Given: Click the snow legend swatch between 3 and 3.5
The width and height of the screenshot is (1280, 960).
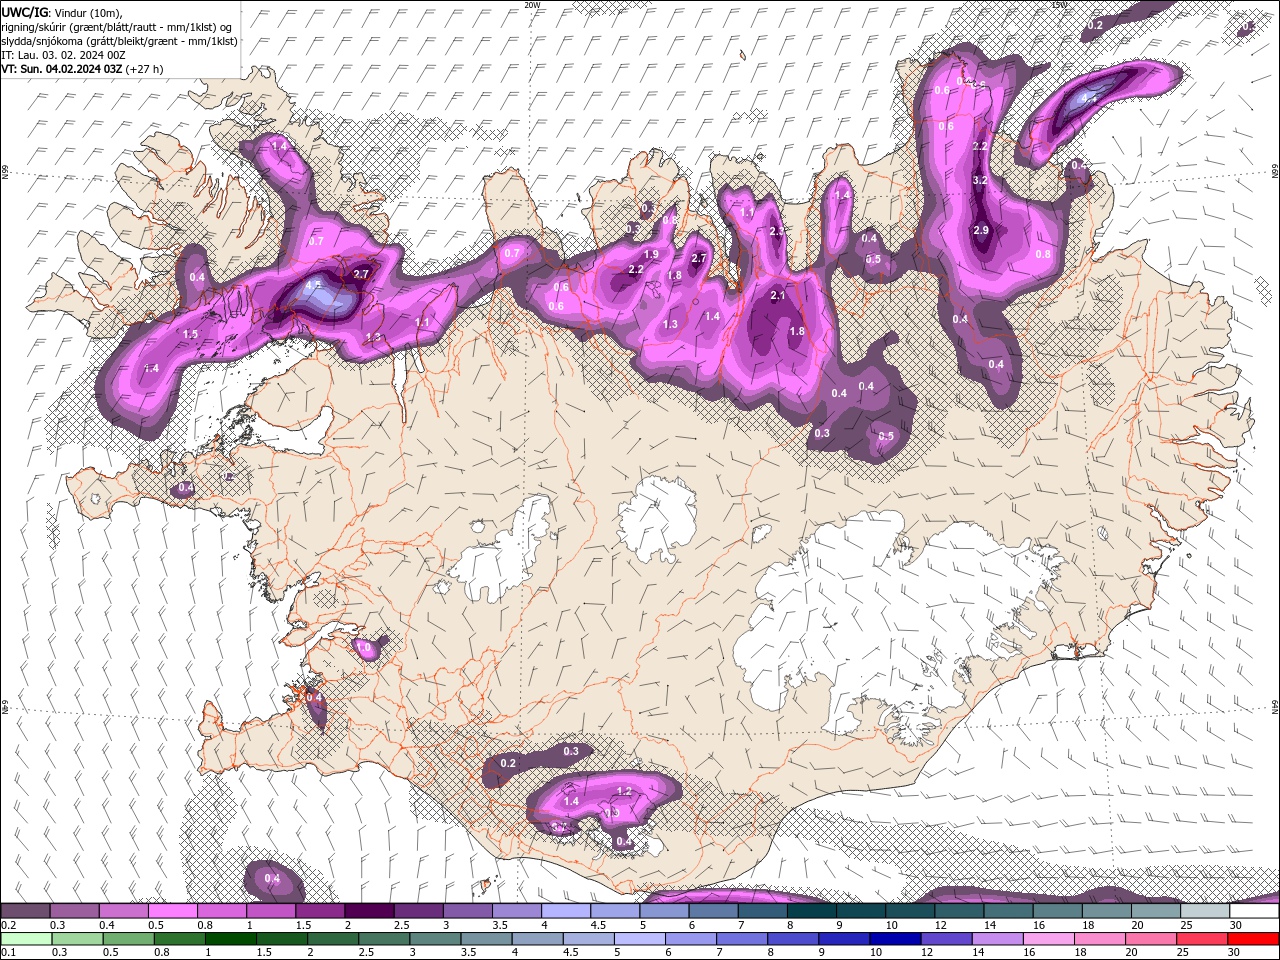Looking at the screenshot, I should (x=468, y=911).
